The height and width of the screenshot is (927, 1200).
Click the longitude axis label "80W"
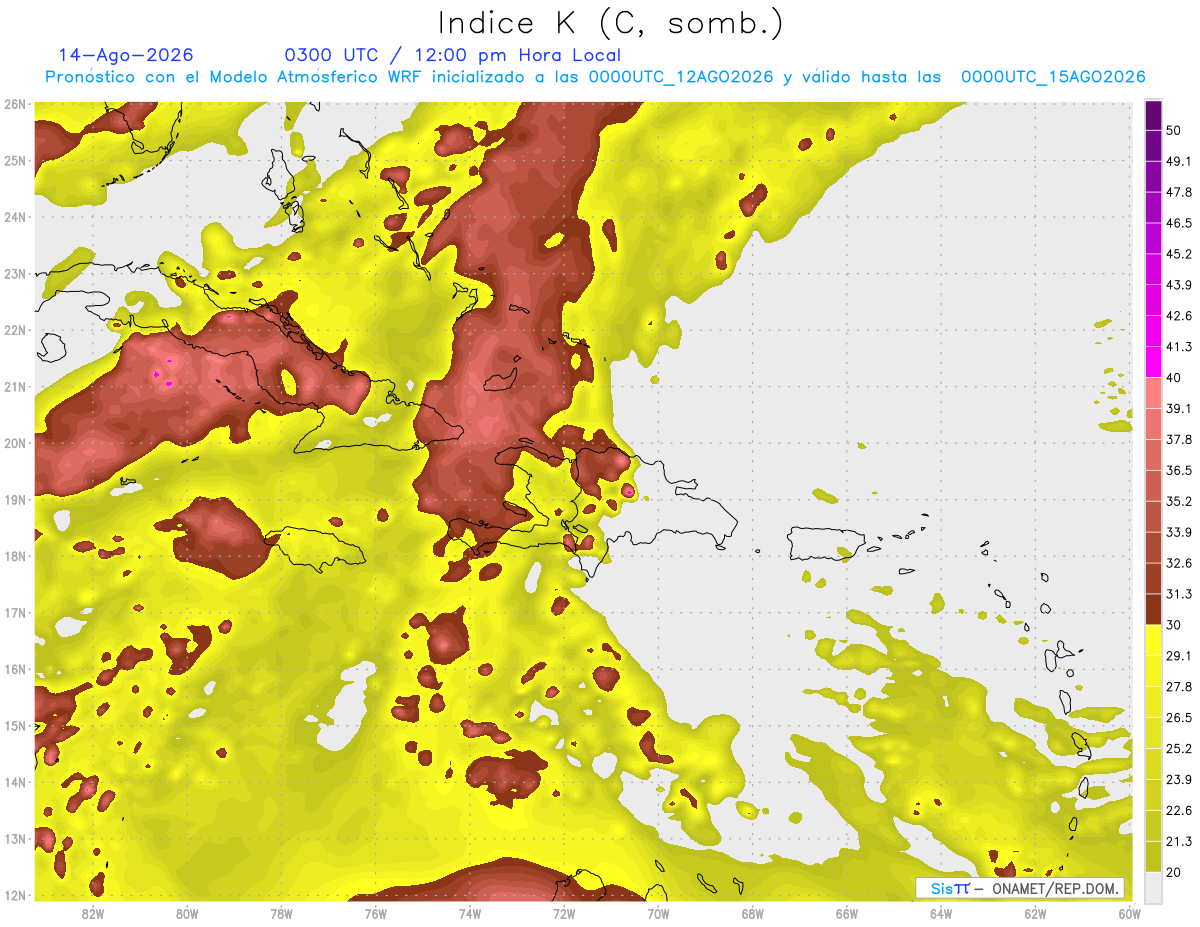point(186,914)
